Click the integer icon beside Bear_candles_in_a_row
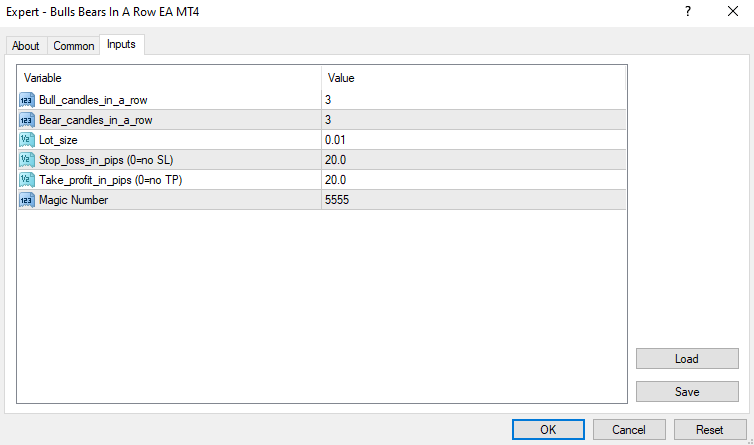The width and height of the screenshot is (754, 445). click(26, 120)
